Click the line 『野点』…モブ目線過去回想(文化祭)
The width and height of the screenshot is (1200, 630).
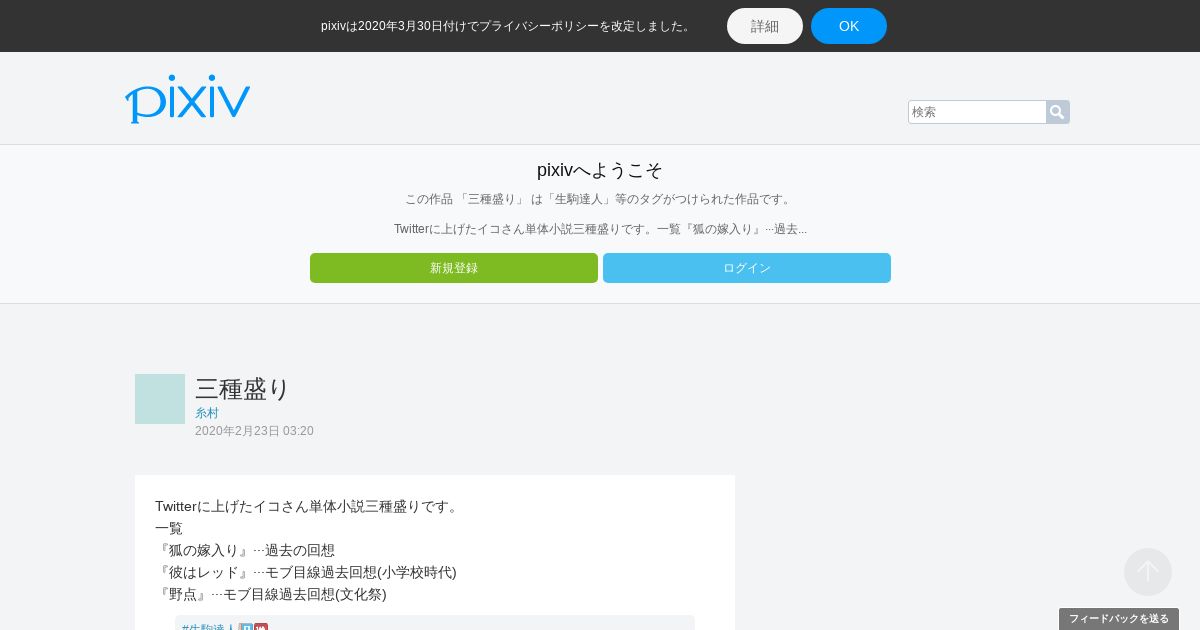pyautogui.click(x=271, y=594)
